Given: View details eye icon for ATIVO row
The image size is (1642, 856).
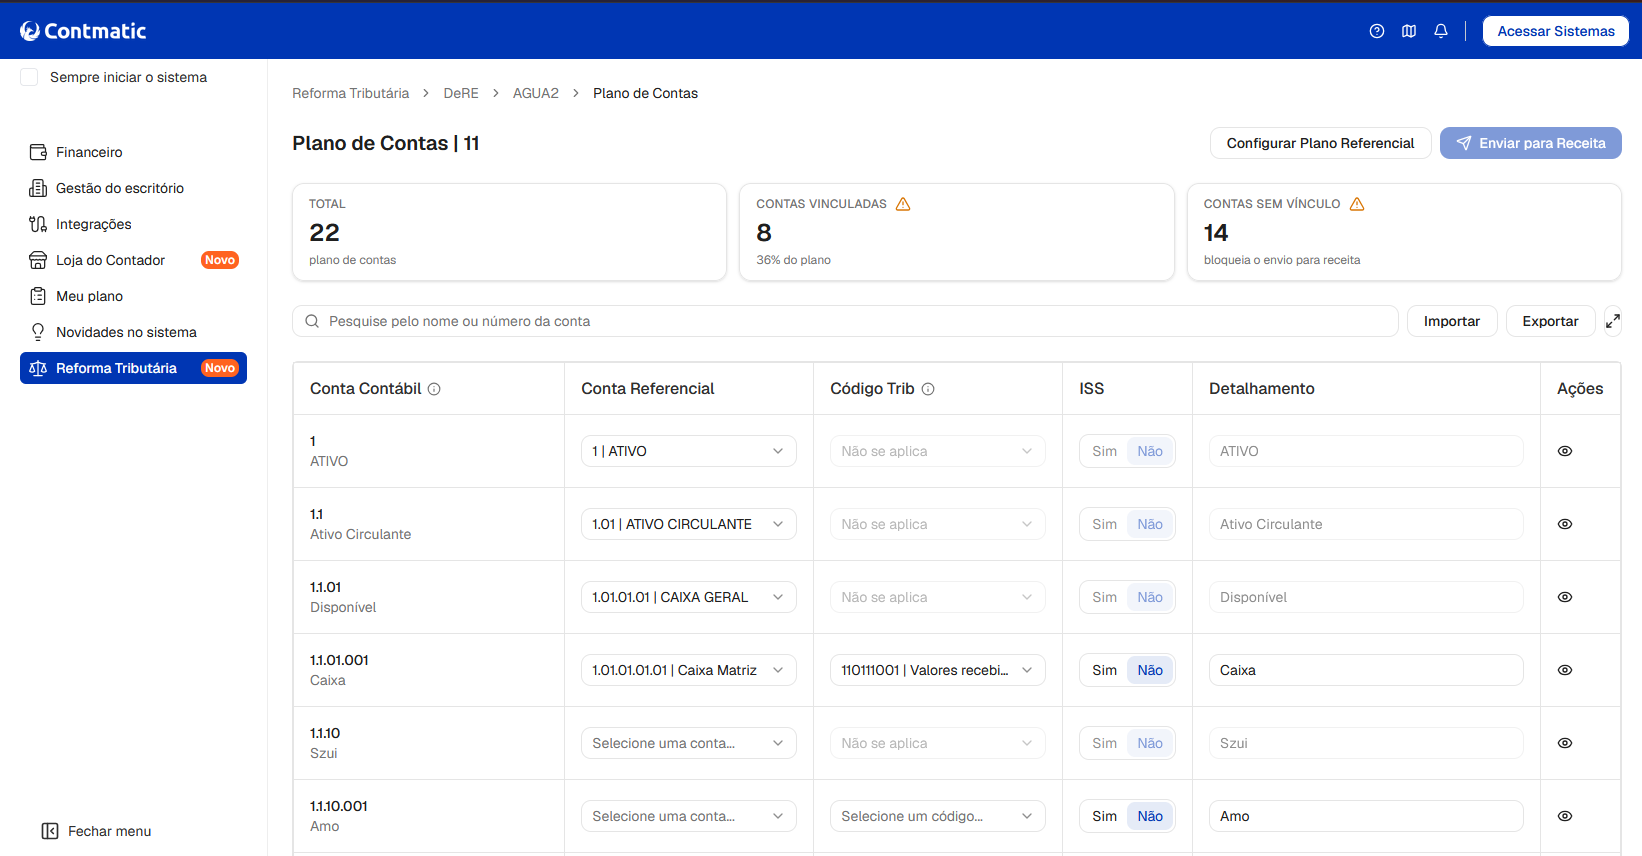Looking at the screenshot, I should (x=1565, y=451).
